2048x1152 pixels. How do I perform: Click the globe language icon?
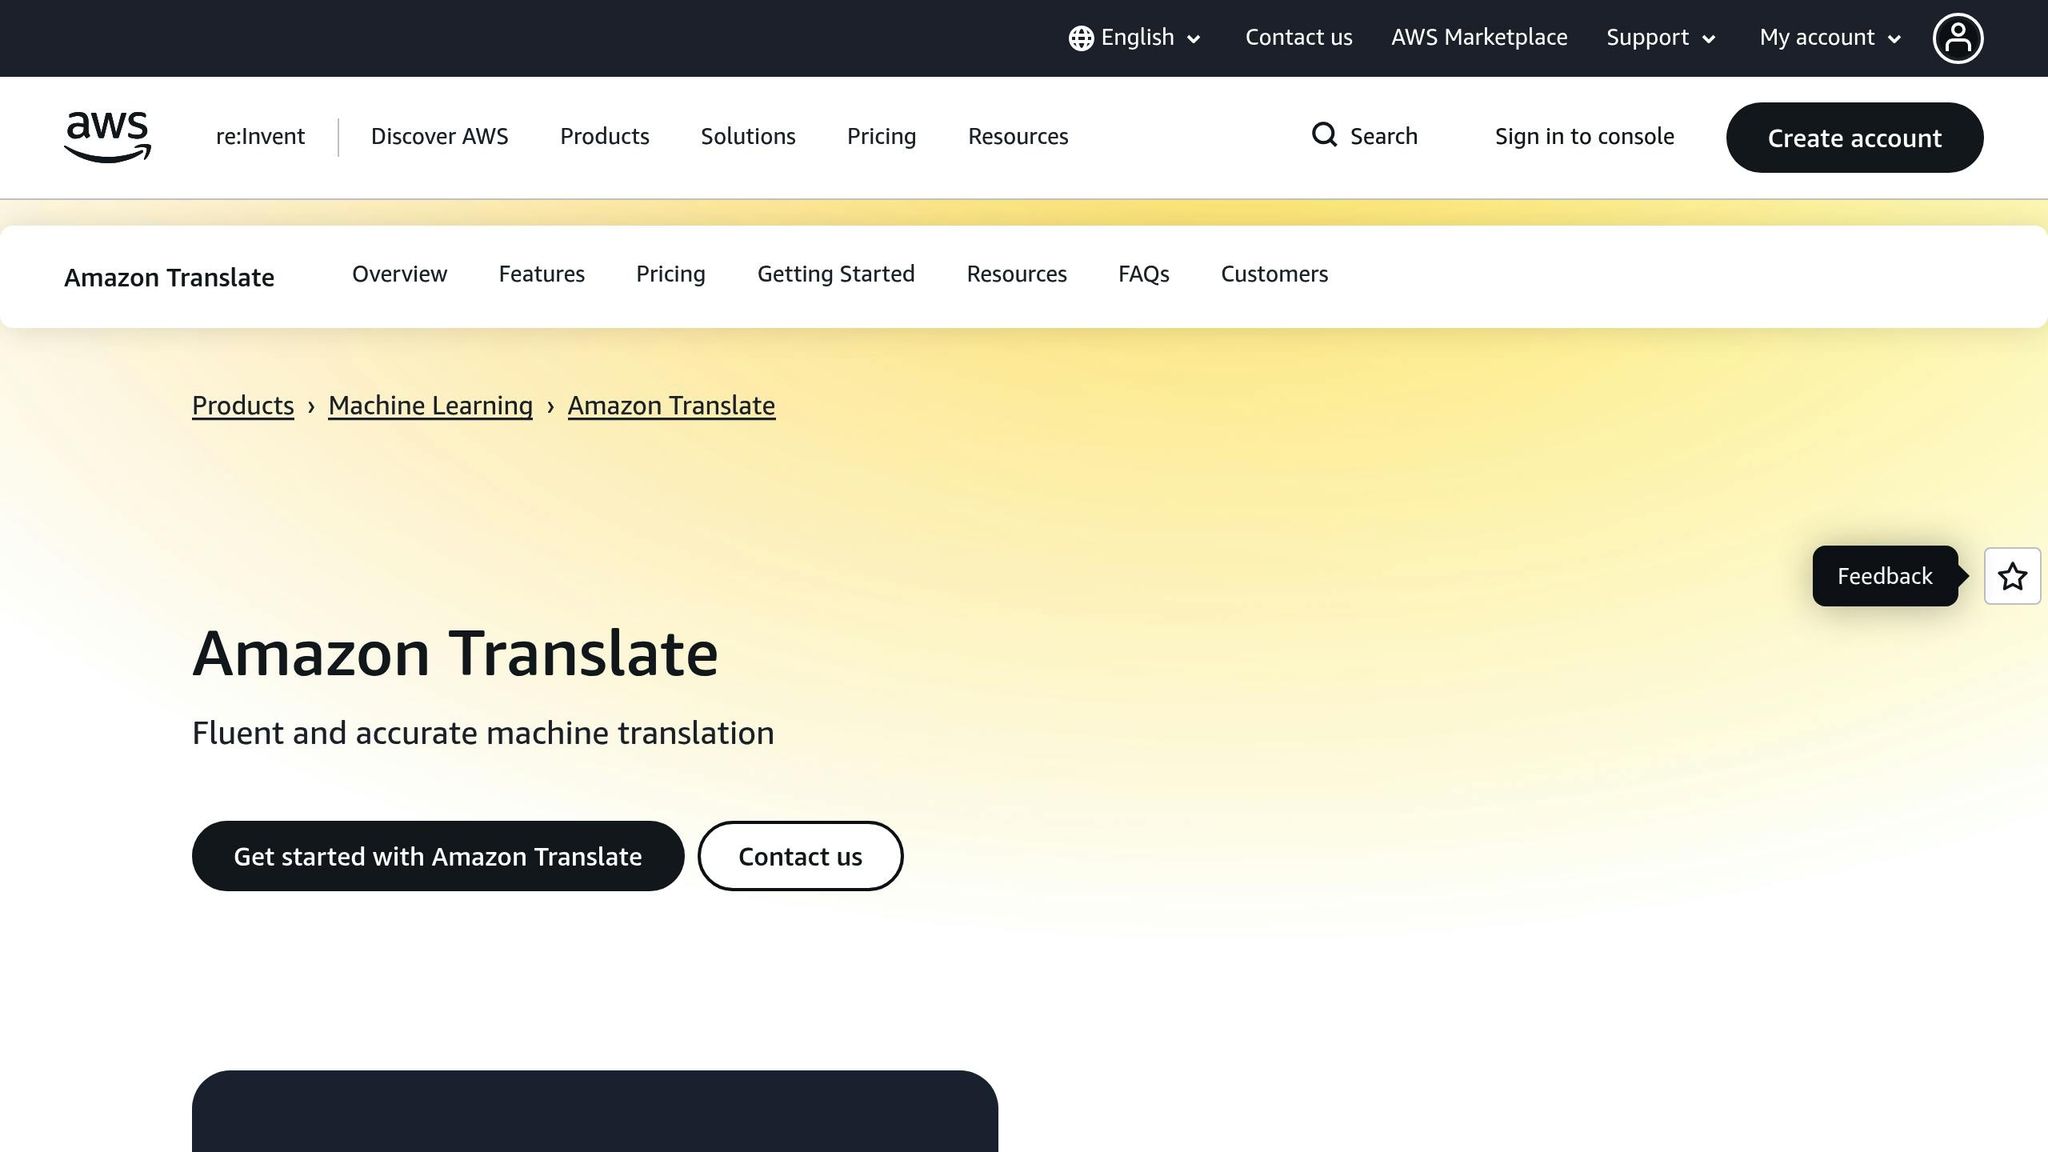1080,37
